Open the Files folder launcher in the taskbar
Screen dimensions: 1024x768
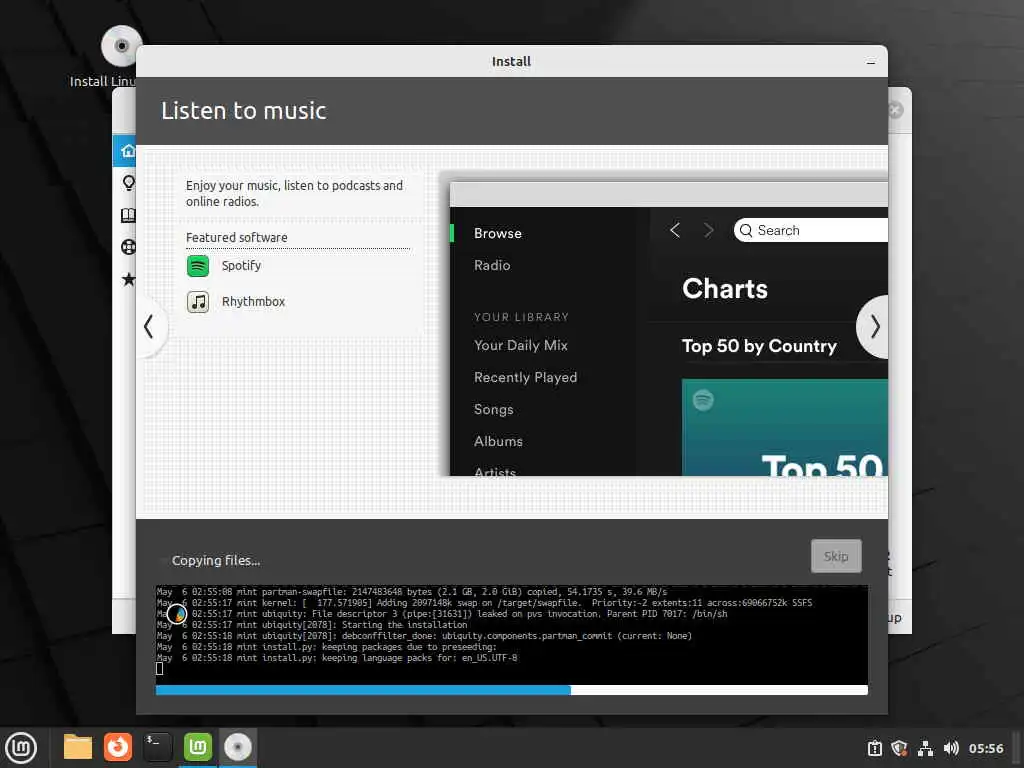[78, 747]
